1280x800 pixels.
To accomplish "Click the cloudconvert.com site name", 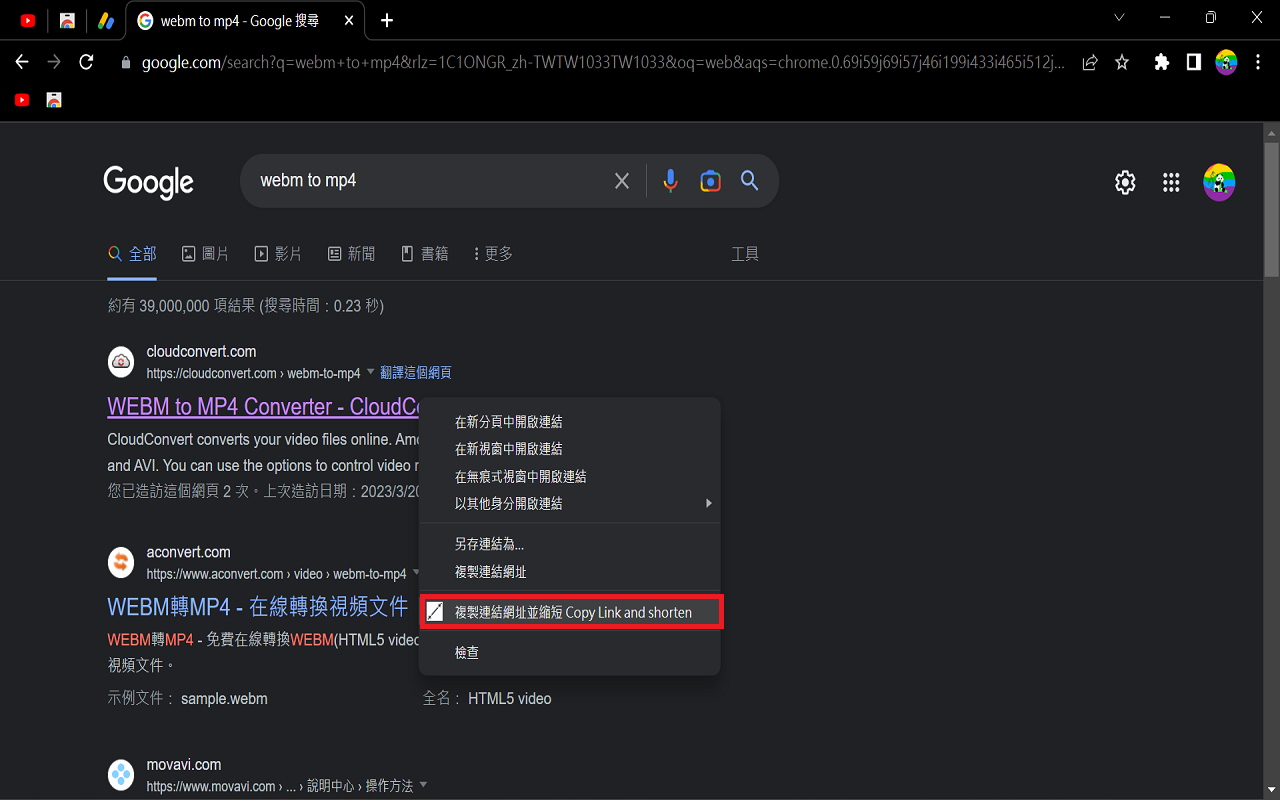I will (201, 352).
